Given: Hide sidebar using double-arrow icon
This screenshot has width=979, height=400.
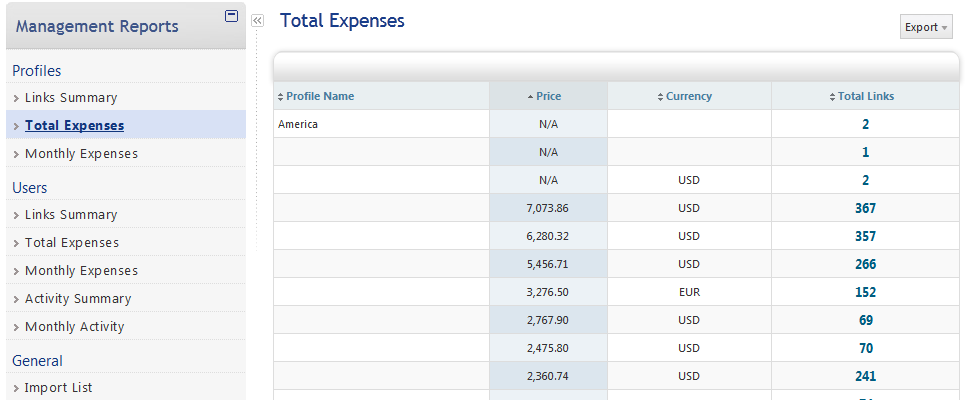Looking at the screenshot, I should (257, 20).
